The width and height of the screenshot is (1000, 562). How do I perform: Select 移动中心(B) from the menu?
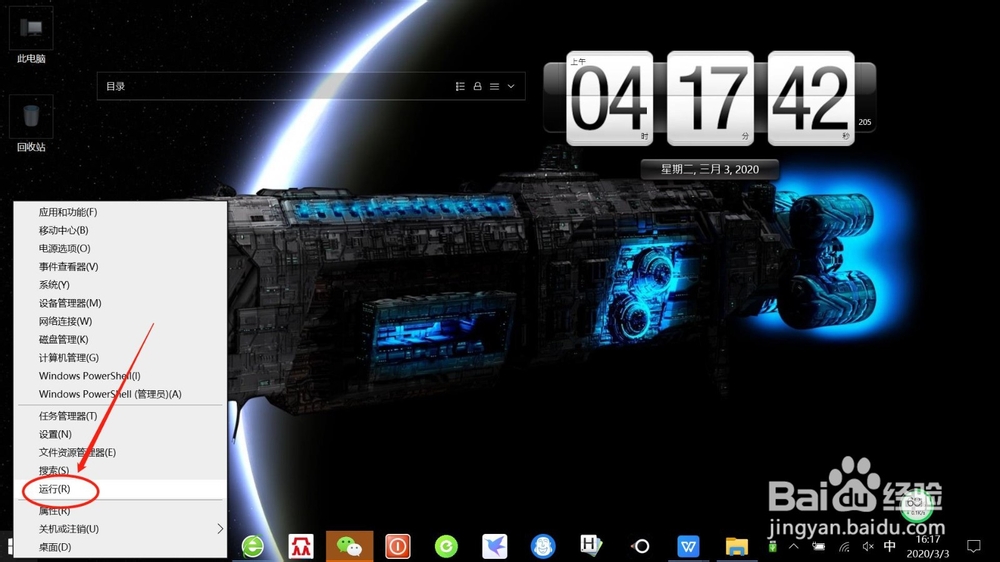120,230
